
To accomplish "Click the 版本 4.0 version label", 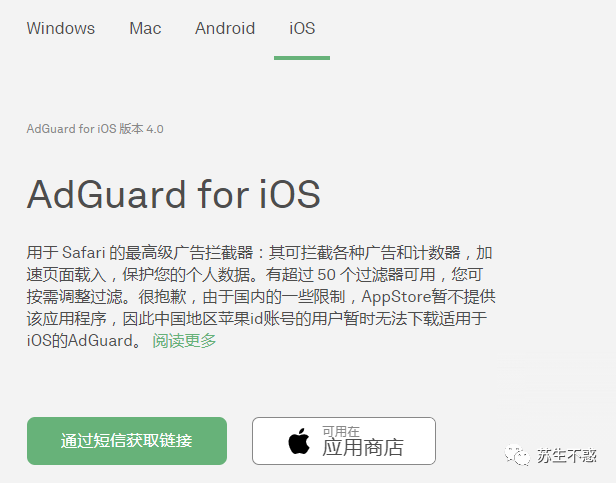I will (141, 129).
